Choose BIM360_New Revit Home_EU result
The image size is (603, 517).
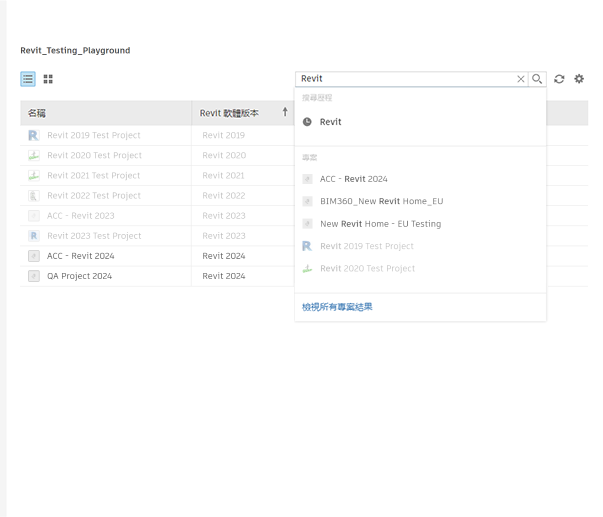point(420,201)
